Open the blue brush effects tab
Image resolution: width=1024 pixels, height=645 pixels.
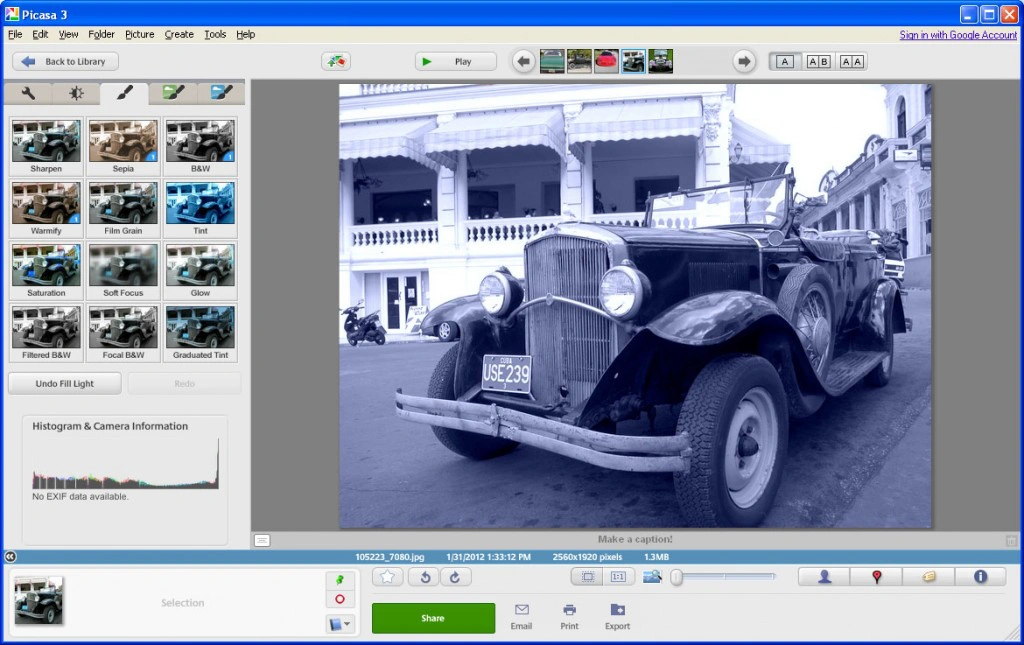[x=221, y=93]
